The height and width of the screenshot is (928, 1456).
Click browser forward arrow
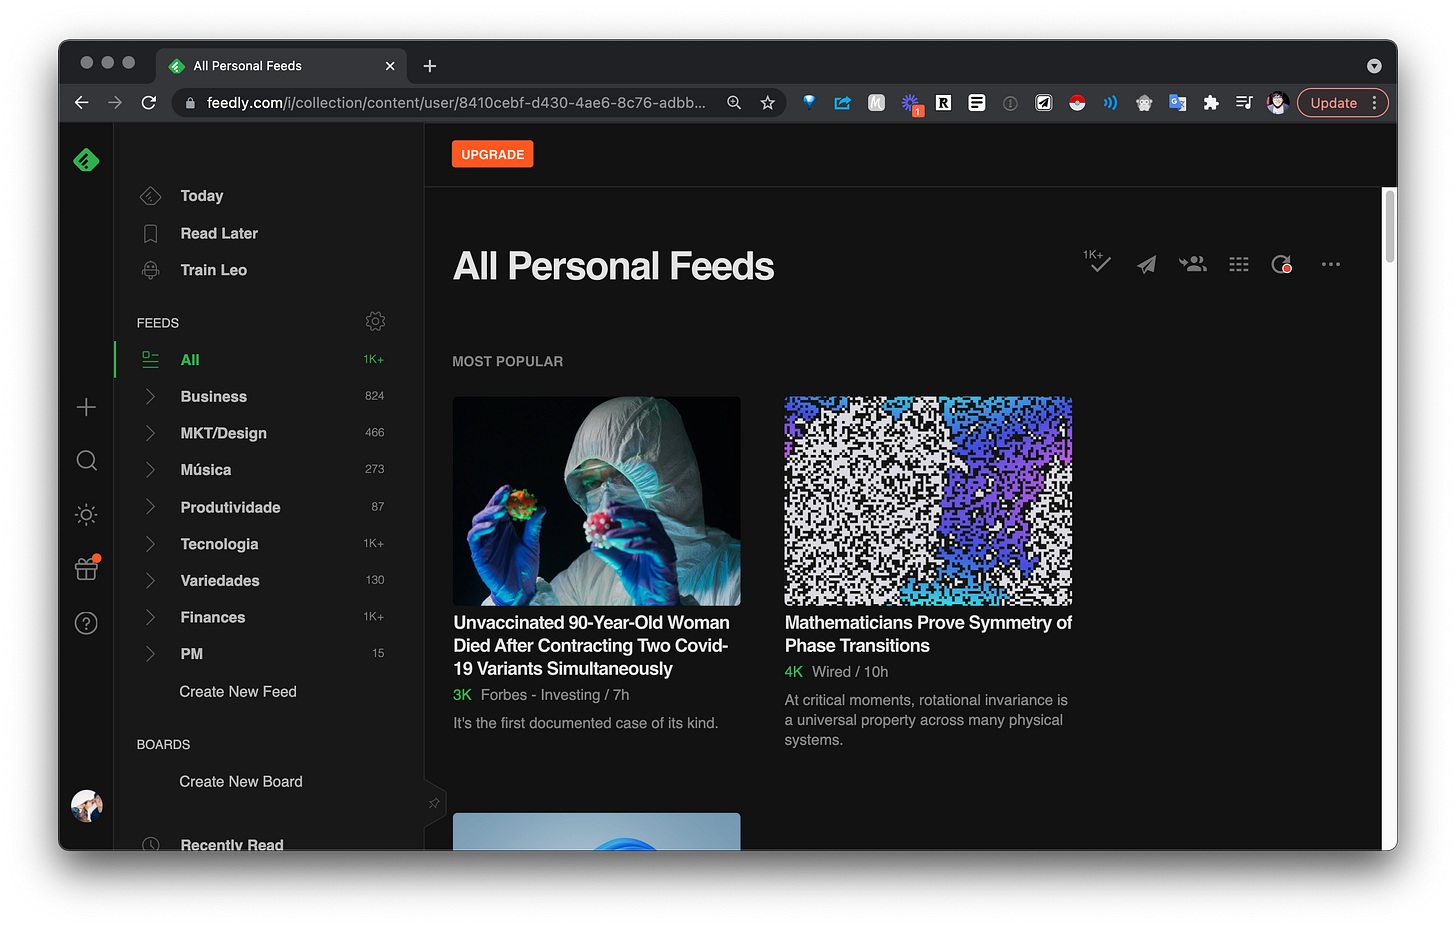click(115, 103)
